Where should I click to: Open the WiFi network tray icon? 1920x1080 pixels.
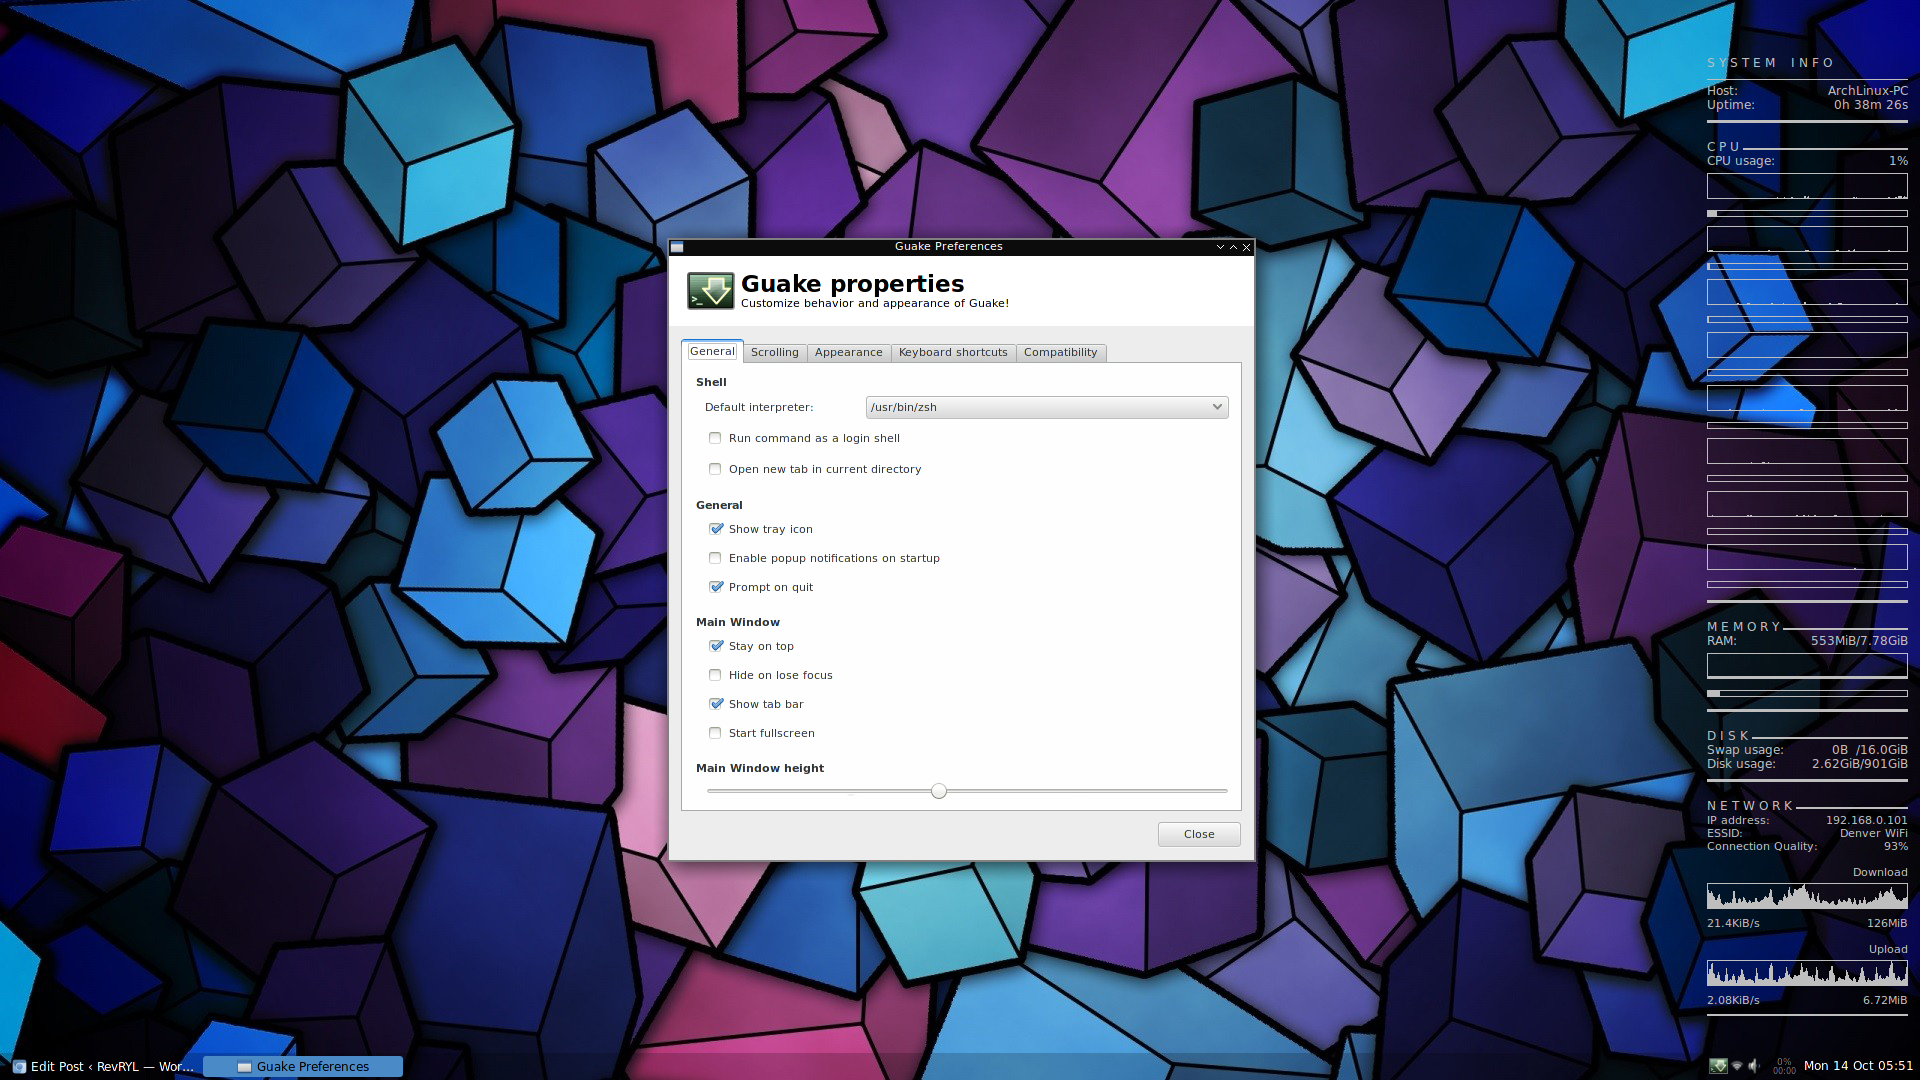[x=1737, y=1066]
